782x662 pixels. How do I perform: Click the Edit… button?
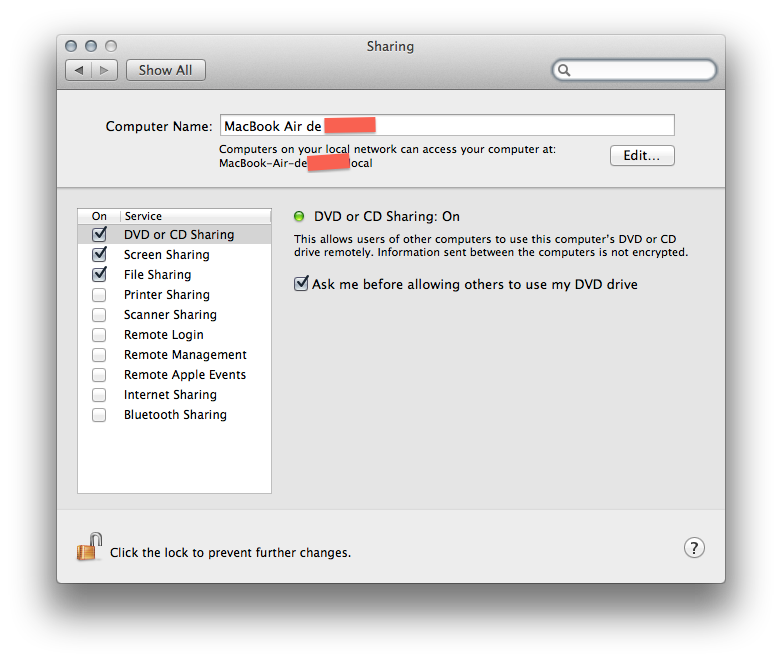point(642,156)
